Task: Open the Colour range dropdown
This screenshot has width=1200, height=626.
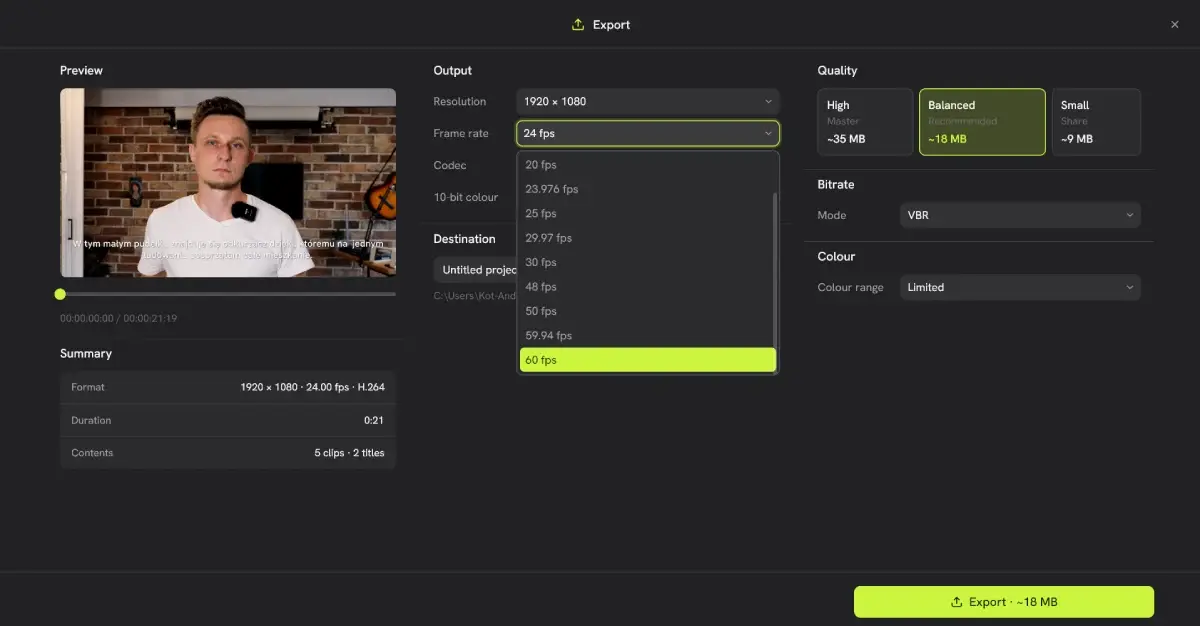Action: (x=1020, y=287)
